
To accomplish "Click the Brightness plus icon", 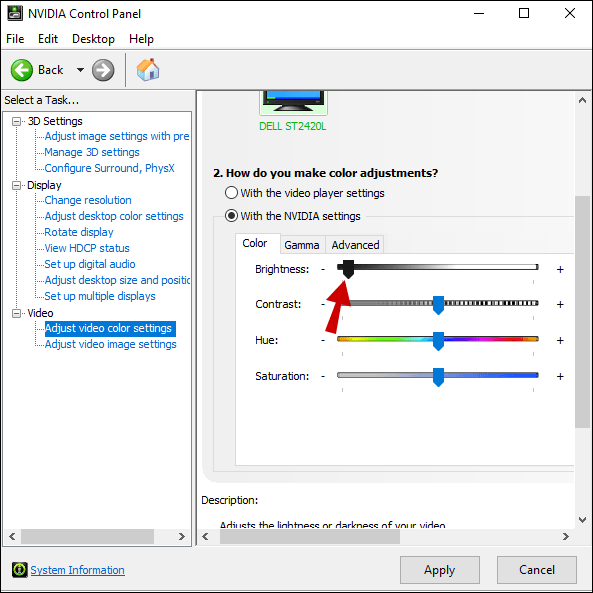I will (x=560, y=269).
